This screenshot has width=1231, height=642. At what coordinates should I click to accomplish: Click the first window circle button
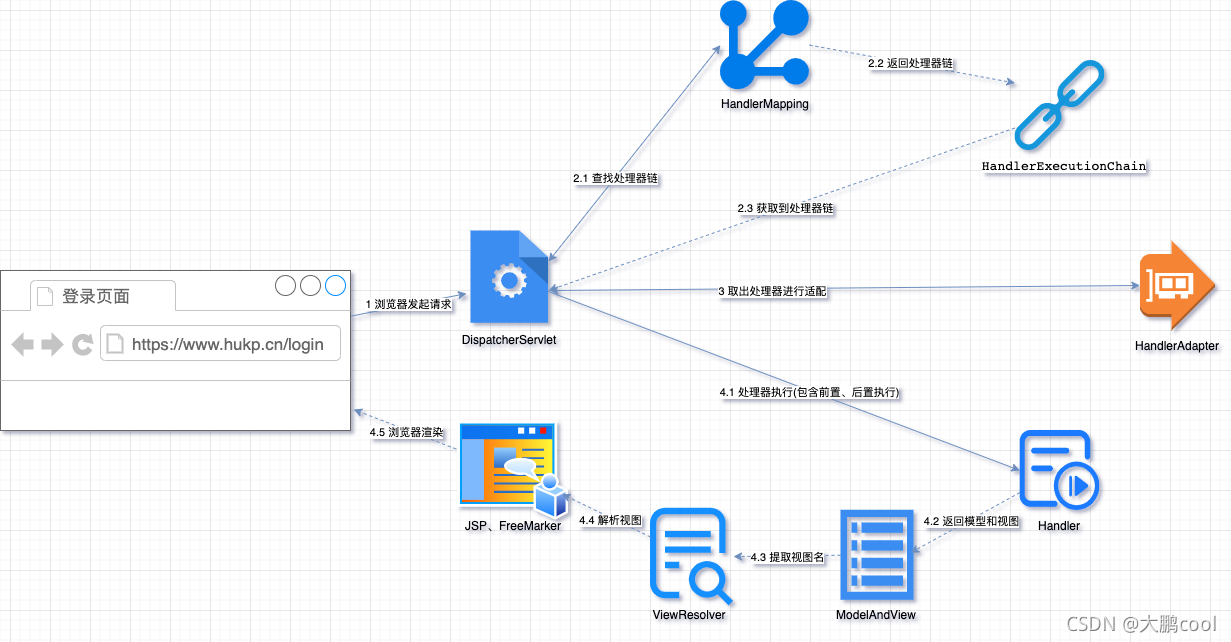click(286, 286)
